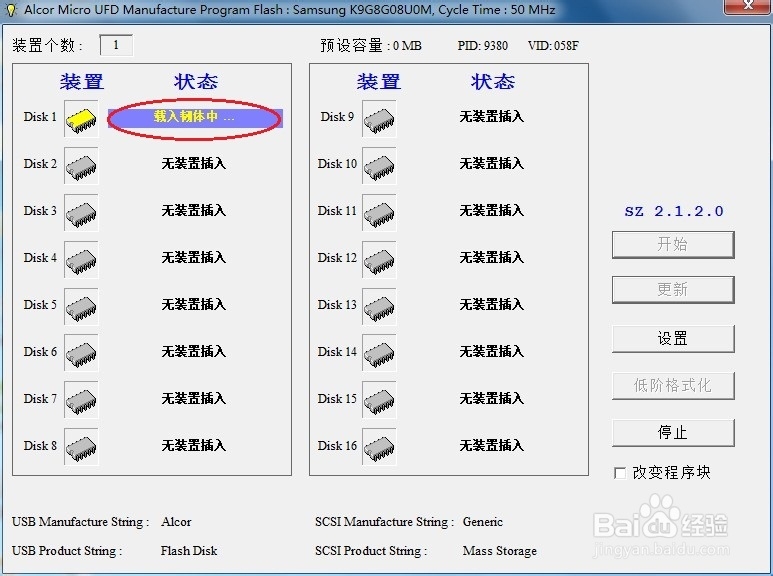The image size is (773, 576).
Task: Click the Disk 16 chip icon
Action: (x=379, y=447)
